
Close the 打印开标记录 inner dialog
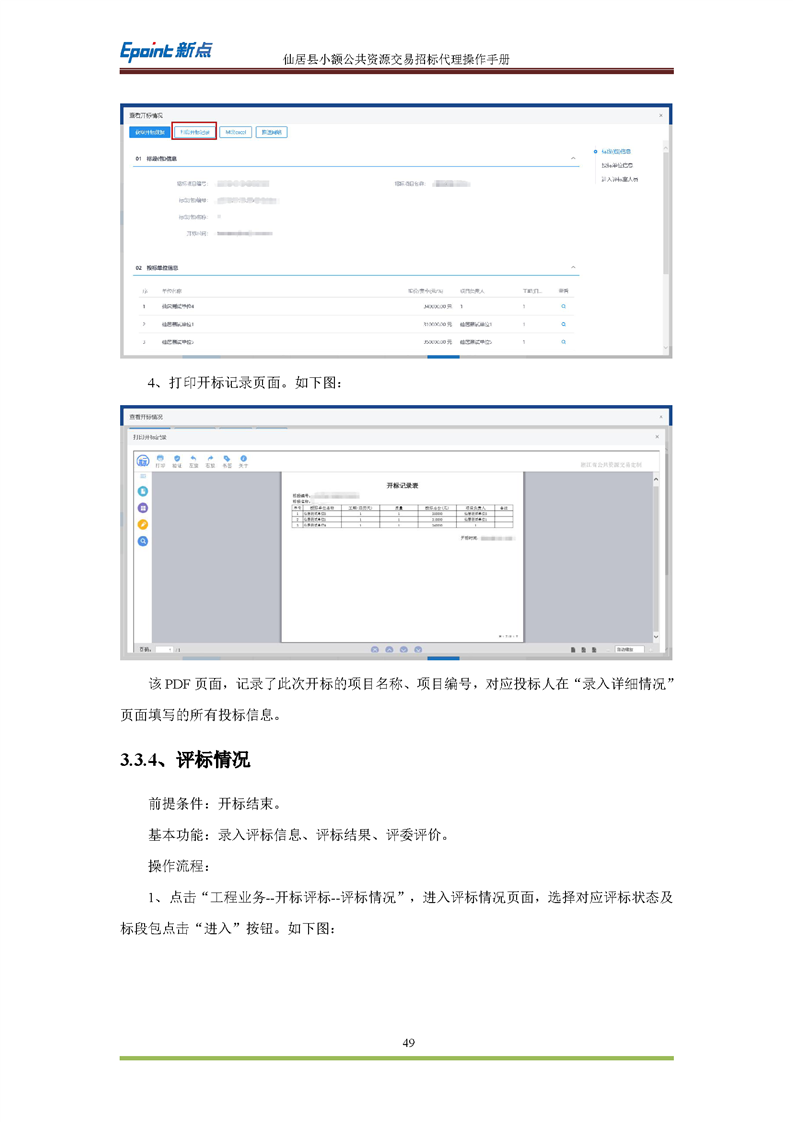(657, 436)
